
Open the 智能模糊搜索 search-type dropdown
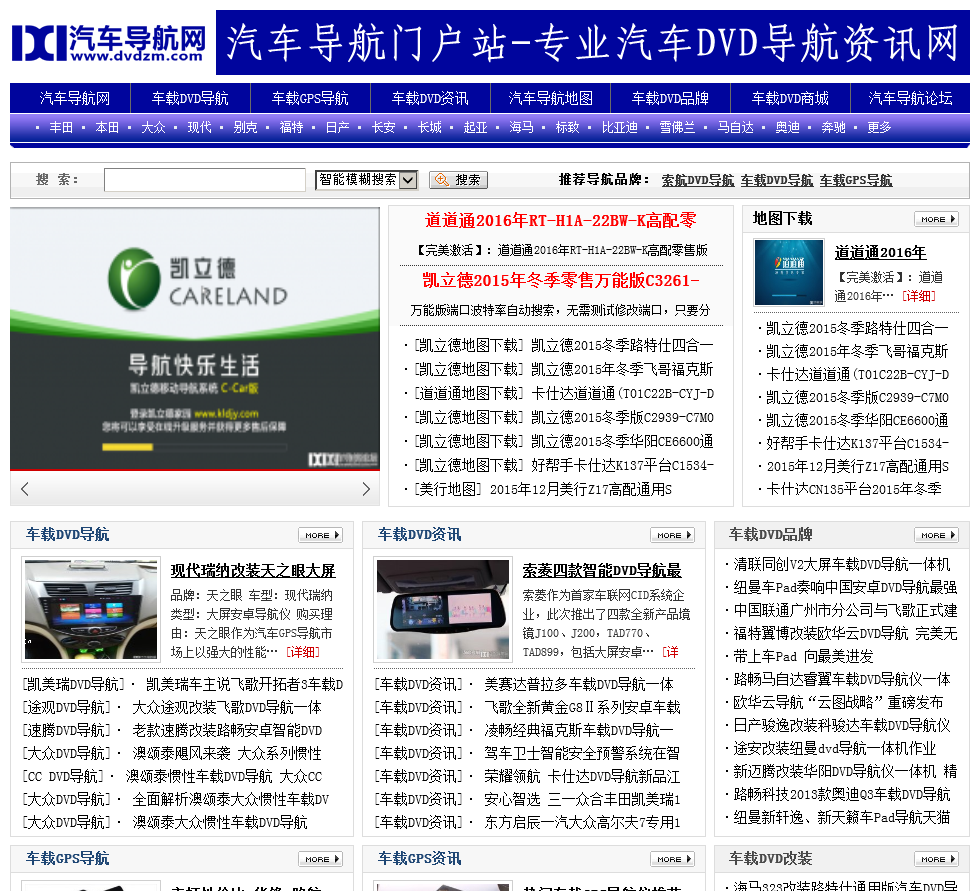(366, 180)
